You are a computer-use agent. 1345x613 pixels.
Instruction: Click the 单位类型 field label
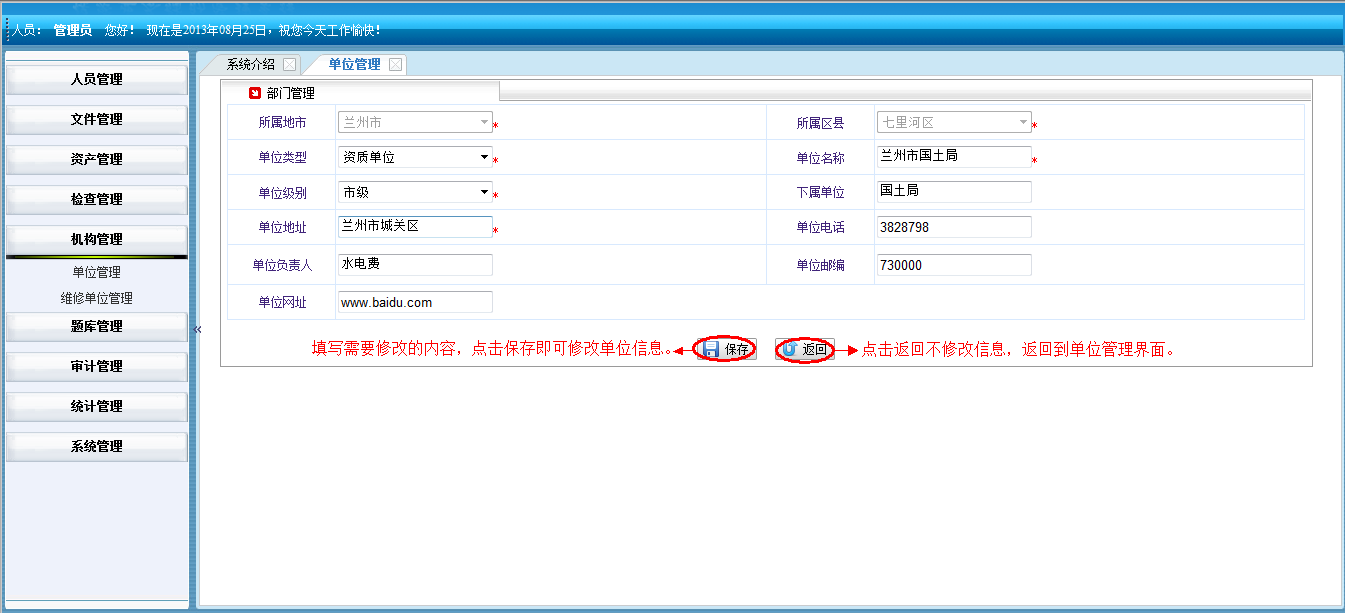click(282, 158)
